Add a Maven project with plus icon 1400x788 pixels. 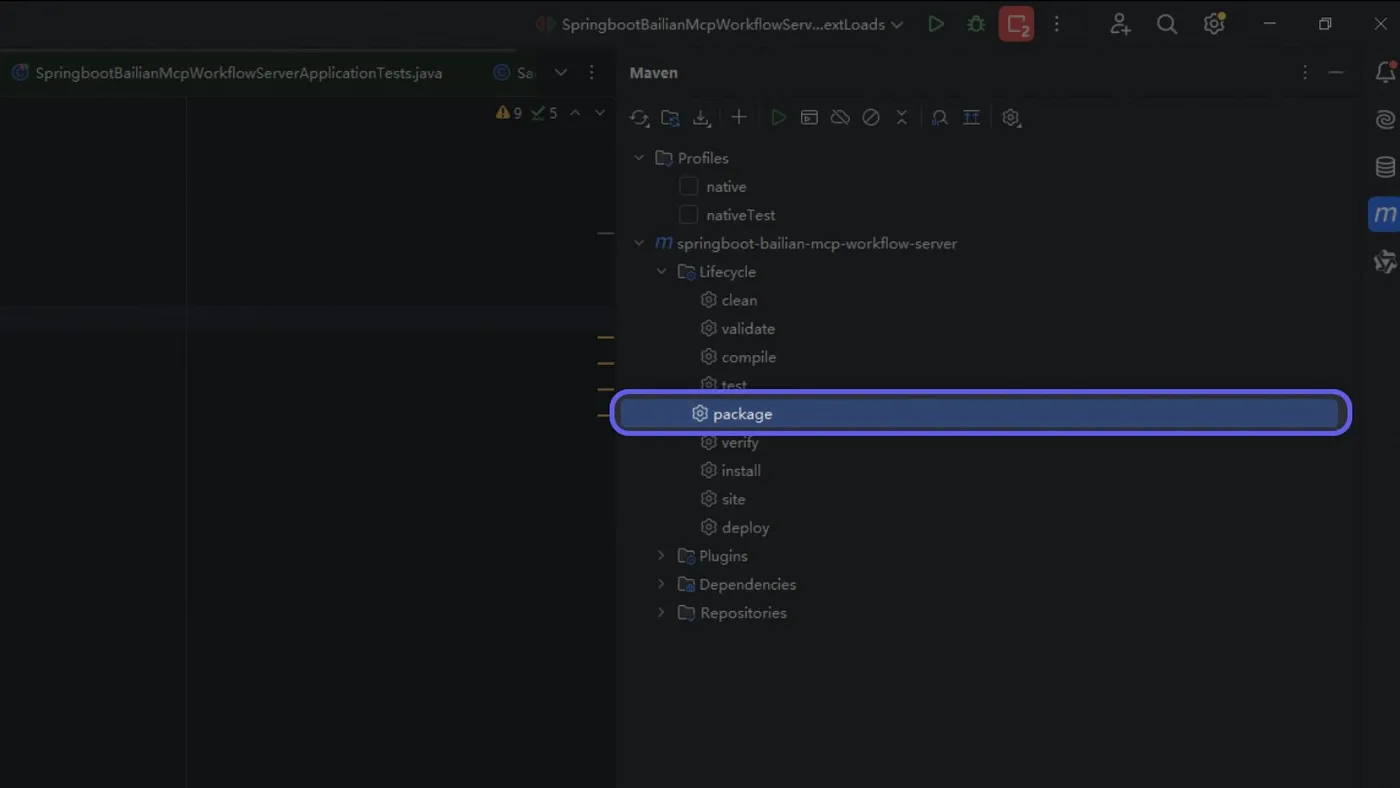[x=739, y=118]
